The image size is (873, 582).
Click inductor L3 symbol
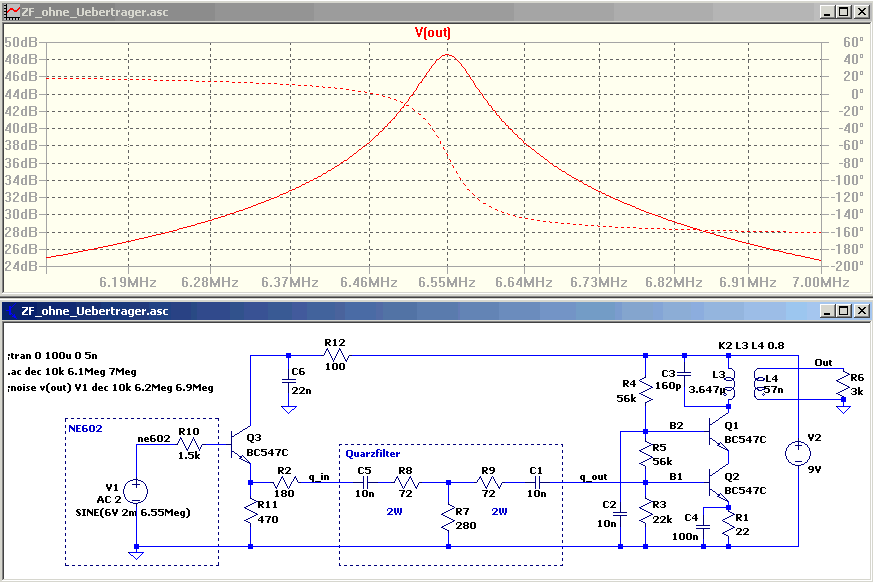(730, 384)
